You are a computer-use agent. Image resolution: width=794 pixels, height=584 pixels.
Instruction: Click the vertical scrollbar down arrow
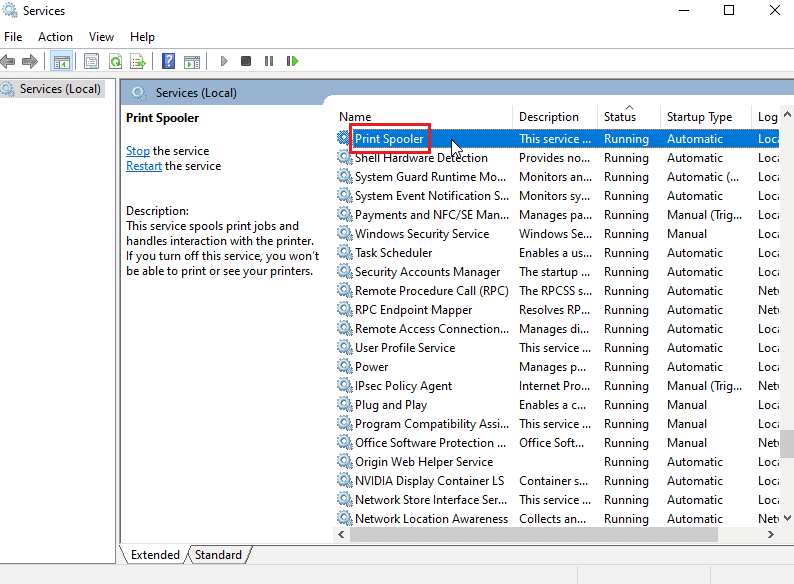[787, 518]
